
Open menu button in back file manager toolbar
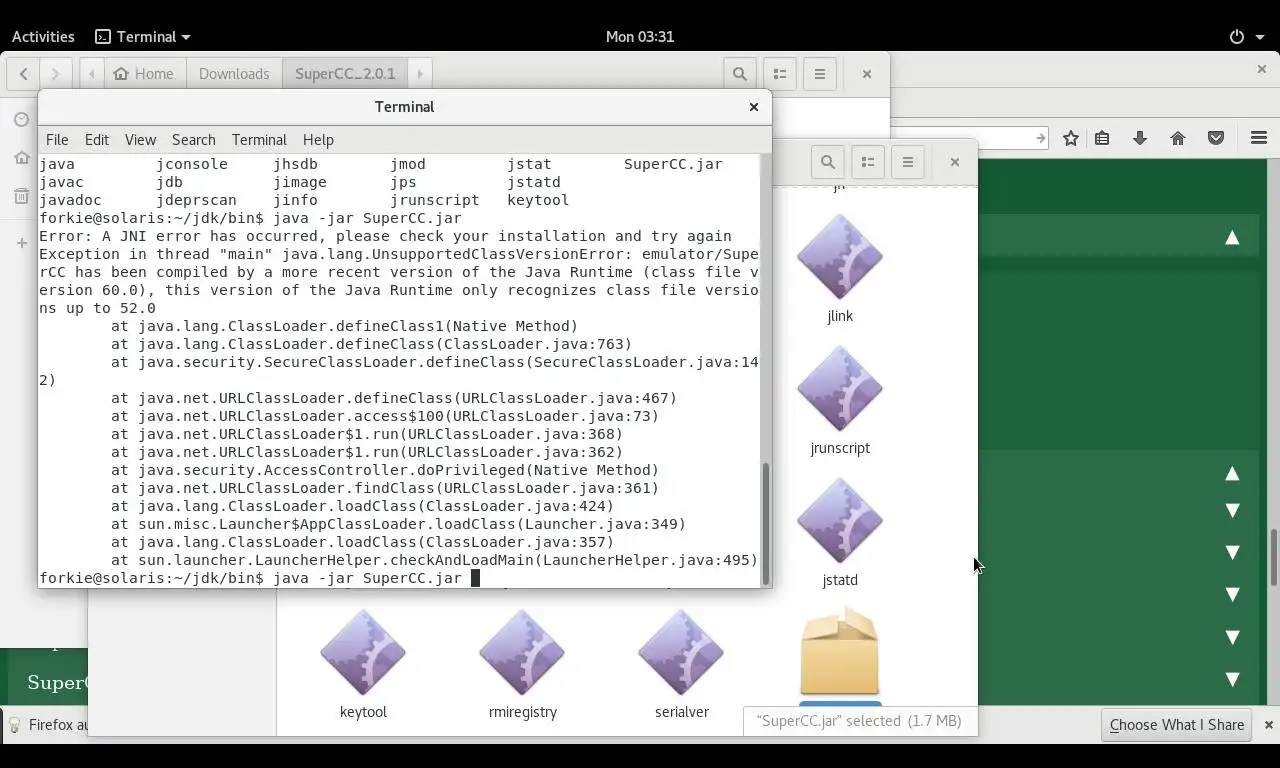click(x=820, y=74)
